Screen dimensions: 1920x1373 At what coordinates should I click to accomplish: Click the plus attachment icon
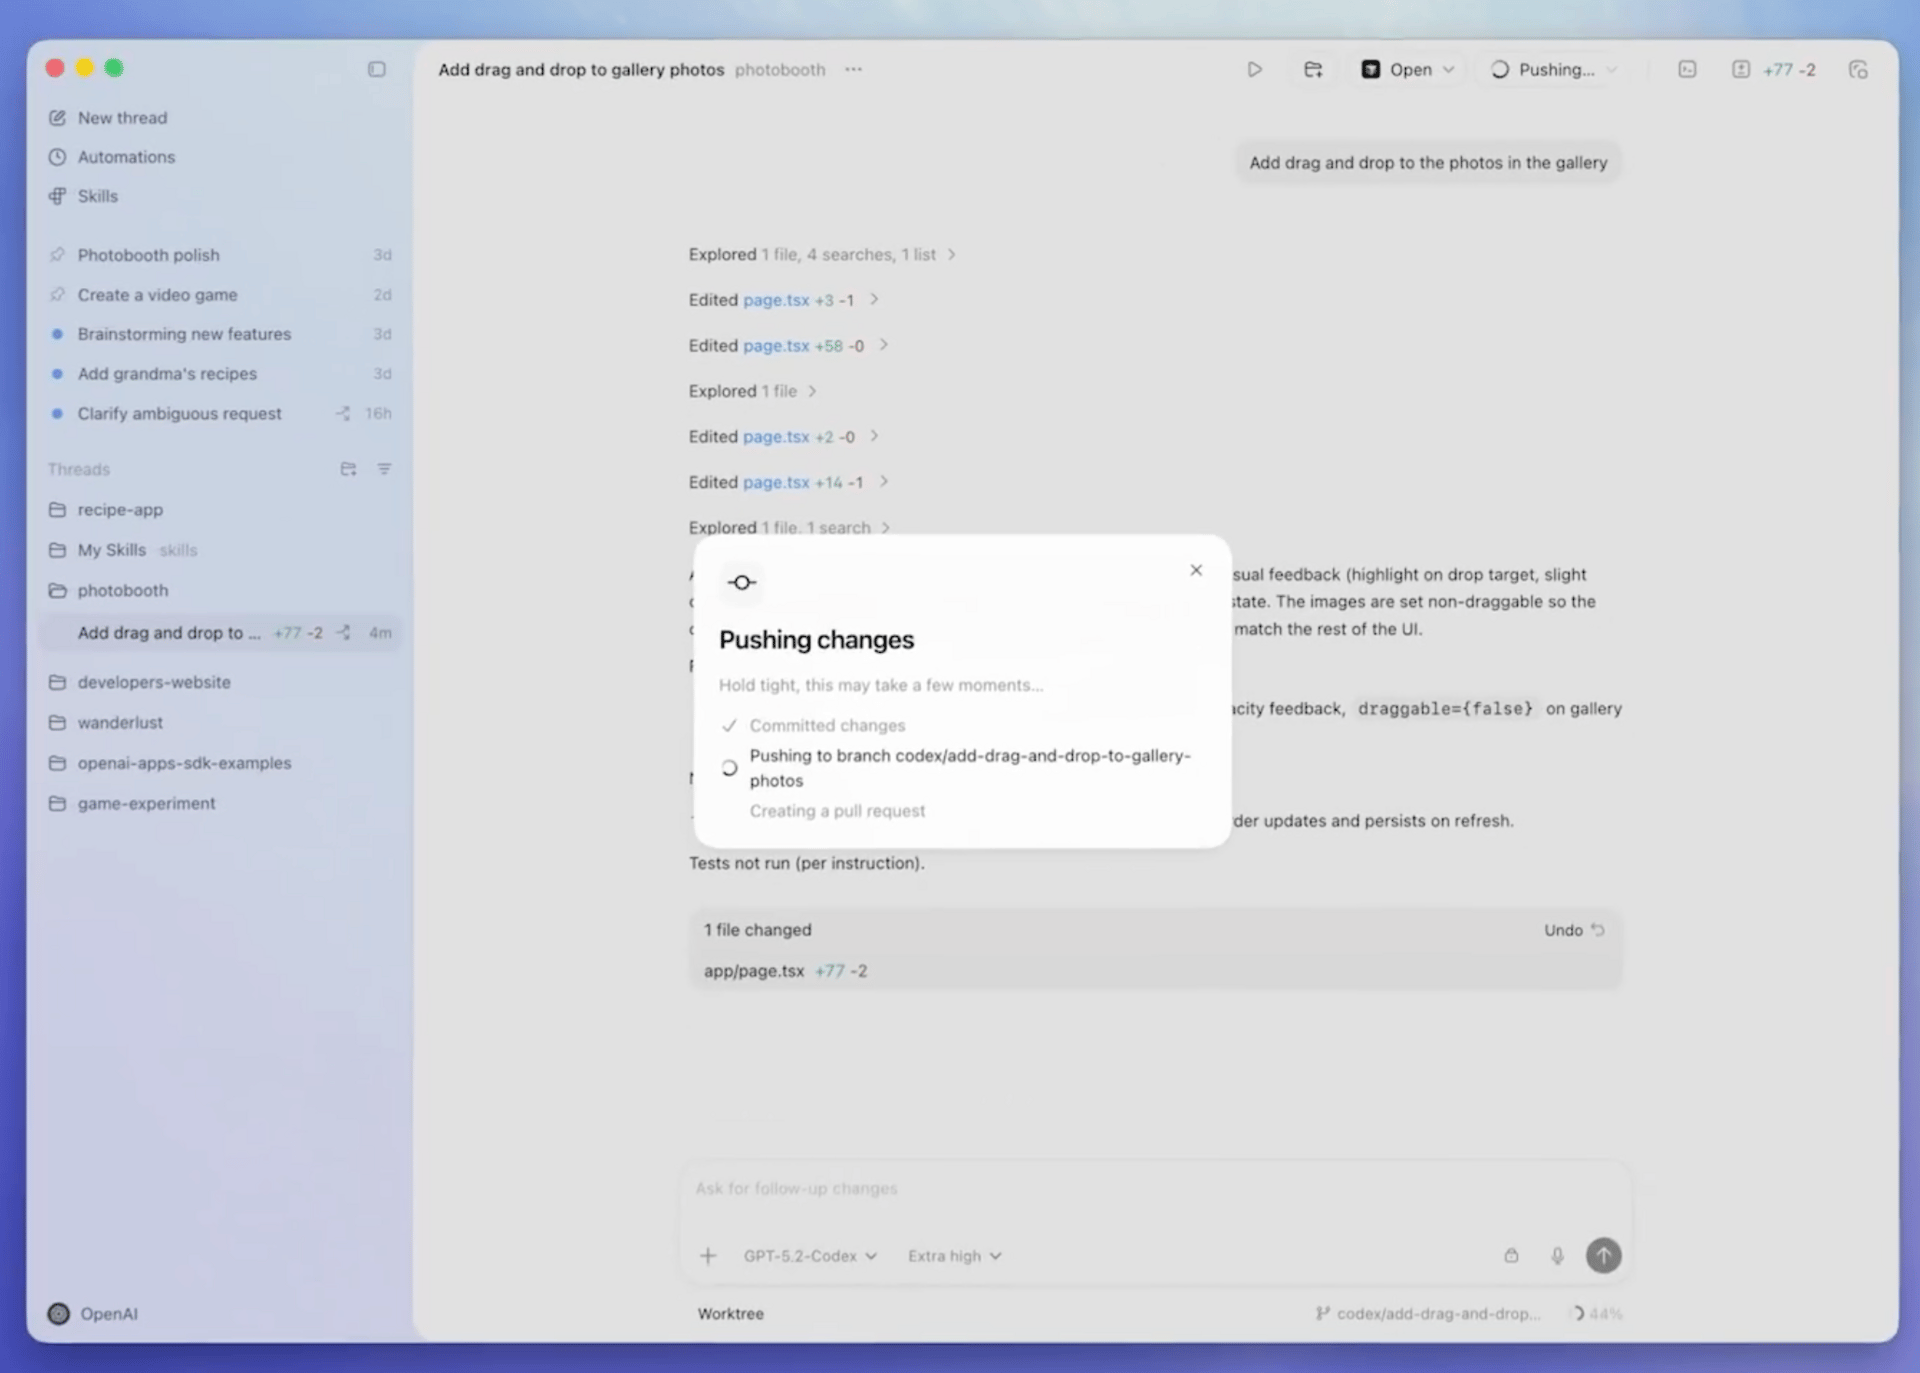[x=708, y=1255]
